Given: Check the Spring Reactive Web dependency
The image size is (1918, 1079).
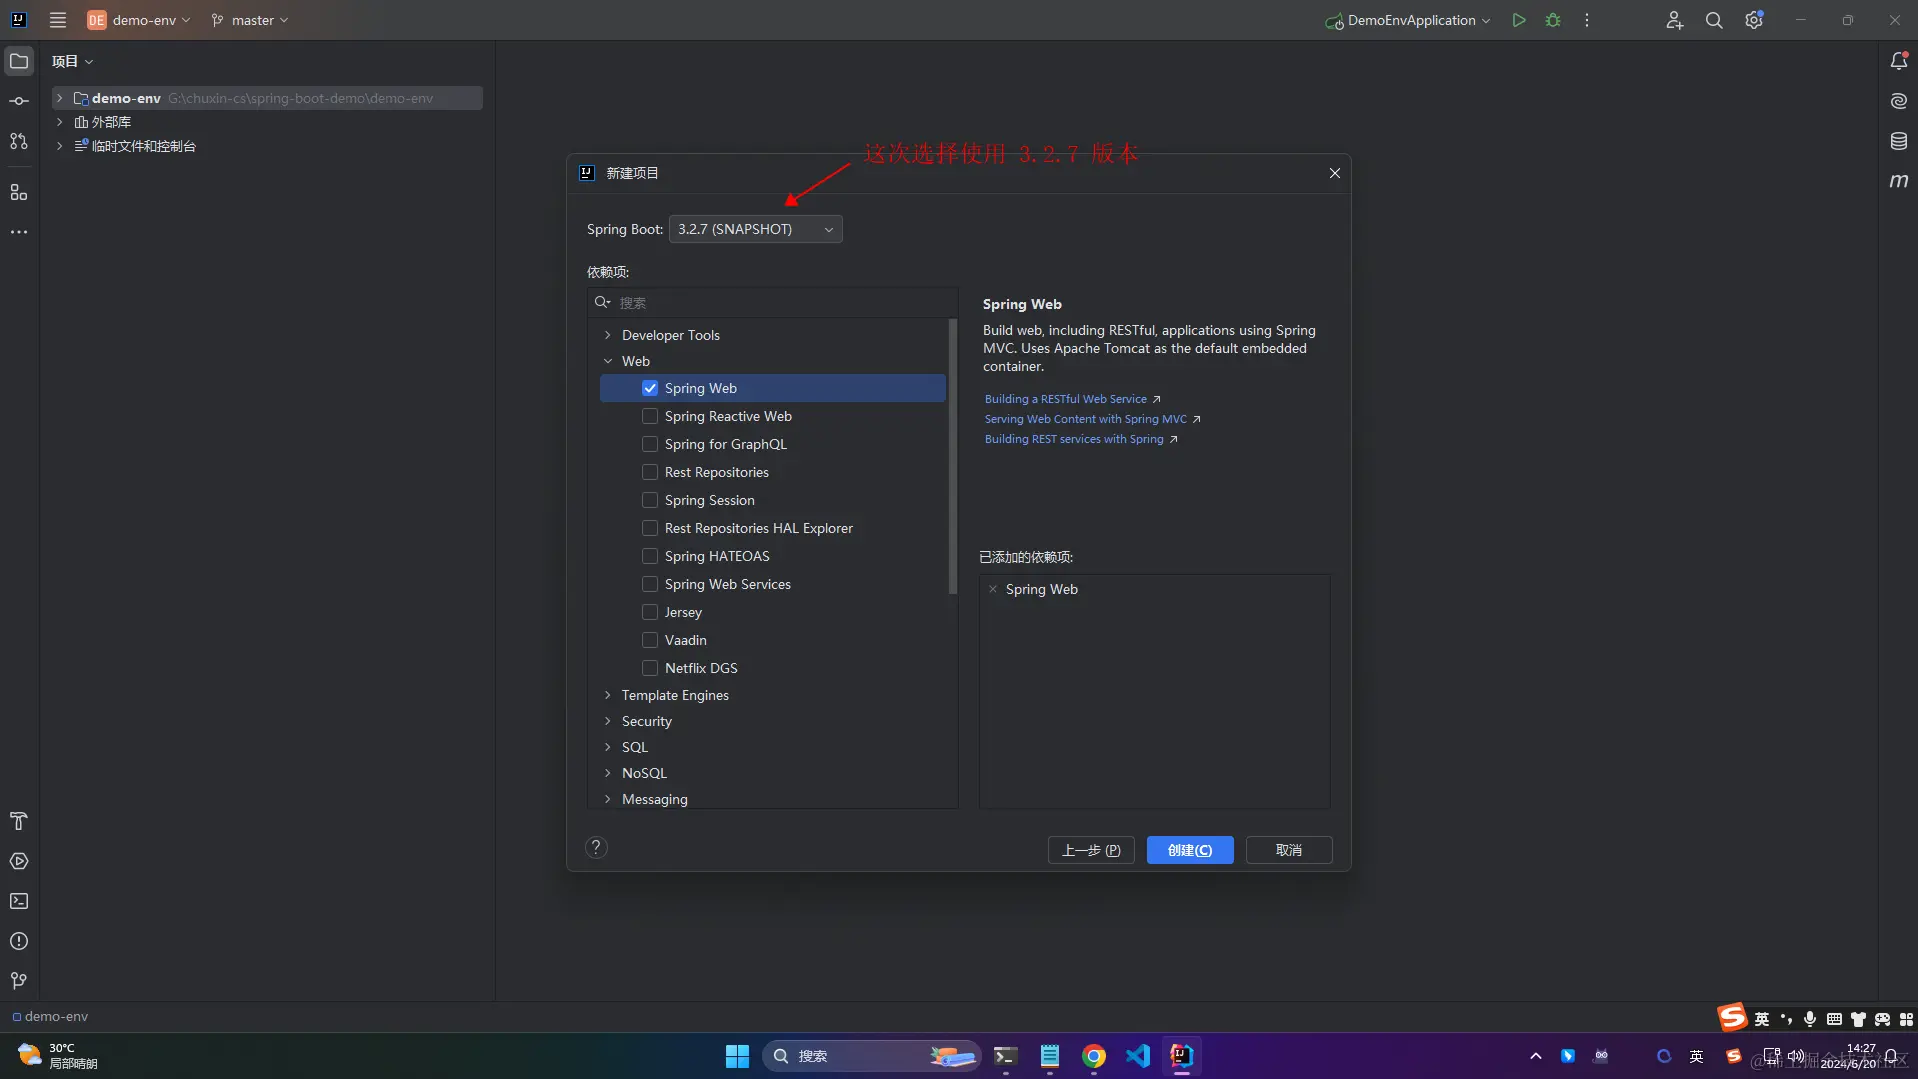Looking at the screenshot, I should pos(650,416).
